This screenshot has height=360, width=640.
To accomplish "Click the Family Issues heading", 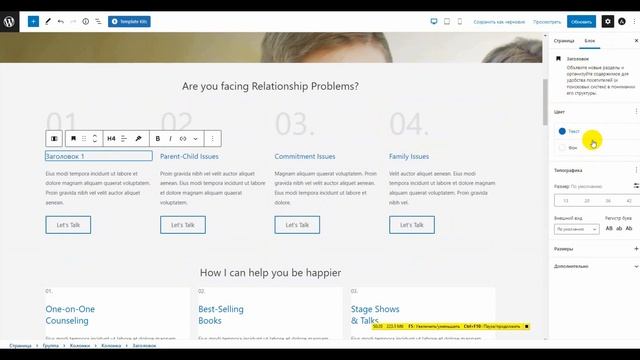I will 409,156.
